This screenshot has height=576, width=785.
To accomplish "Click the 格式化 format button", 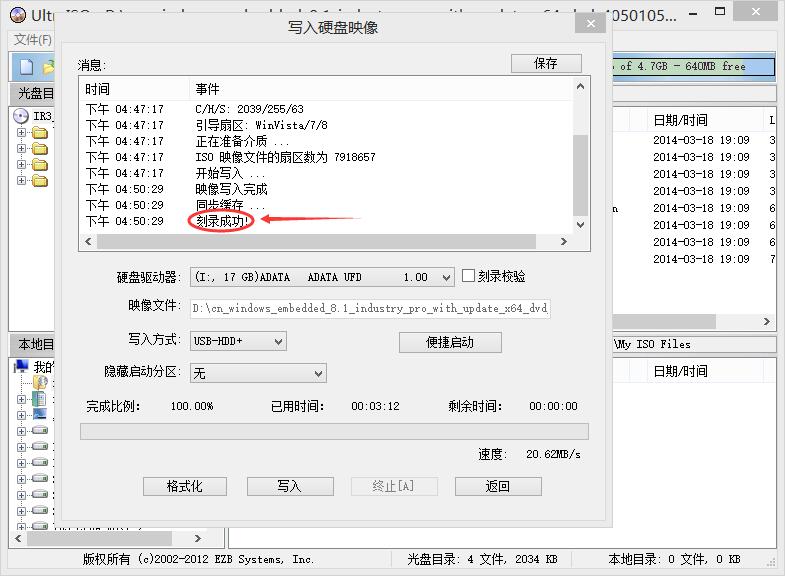I will [x=185, y=486].
